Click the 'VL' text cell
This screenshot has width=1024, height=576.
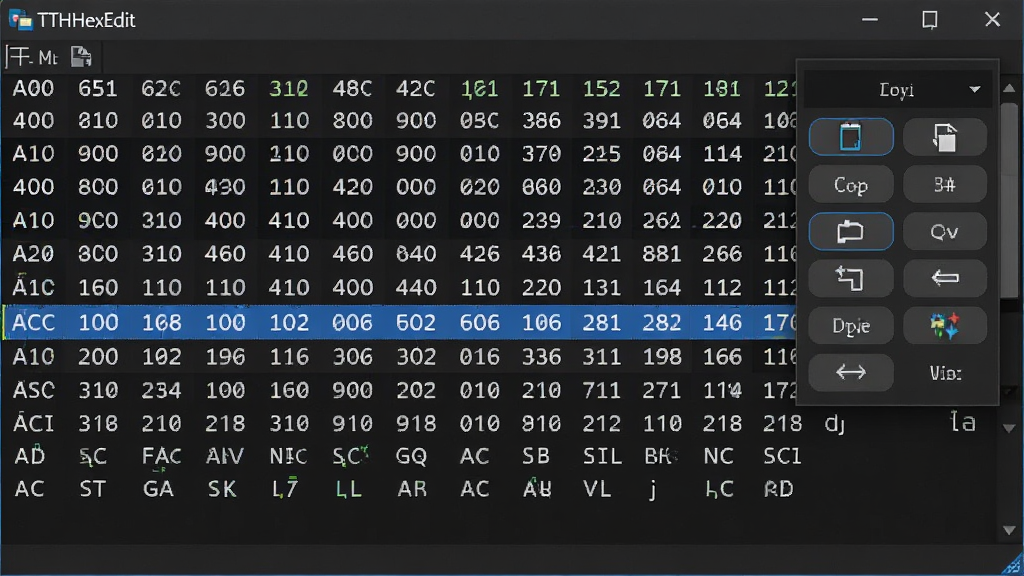click(x=598, y=488)
